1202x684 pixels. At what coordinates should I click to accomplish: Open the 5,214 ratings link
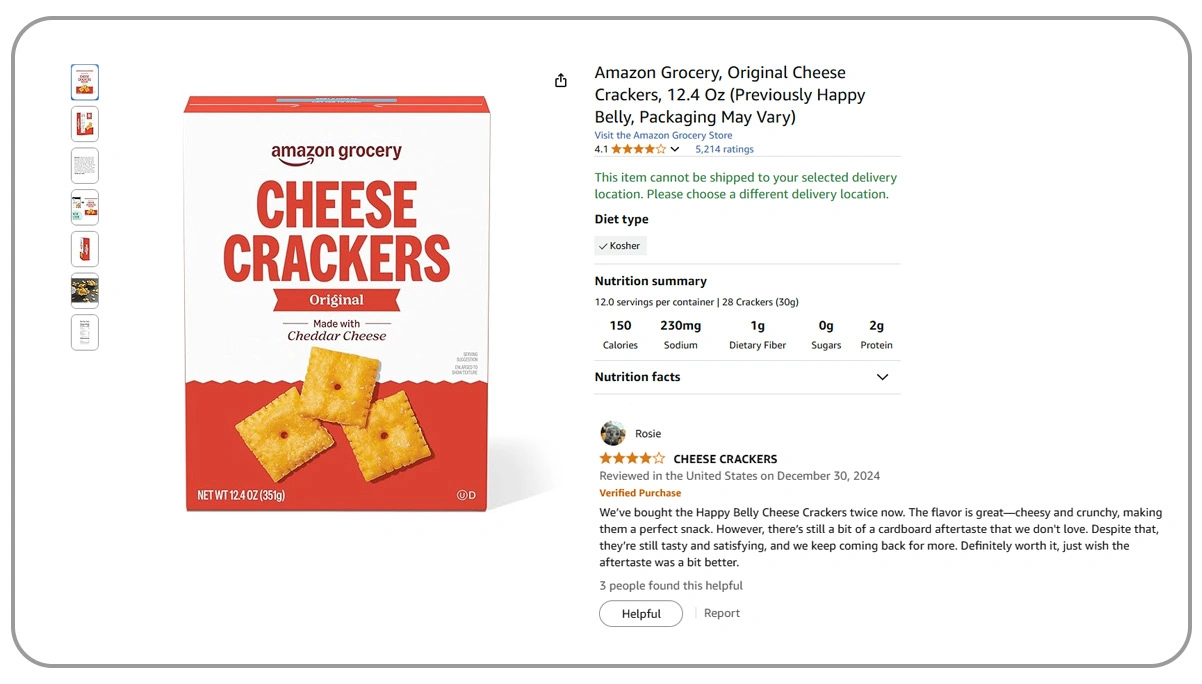coord(723,148)
